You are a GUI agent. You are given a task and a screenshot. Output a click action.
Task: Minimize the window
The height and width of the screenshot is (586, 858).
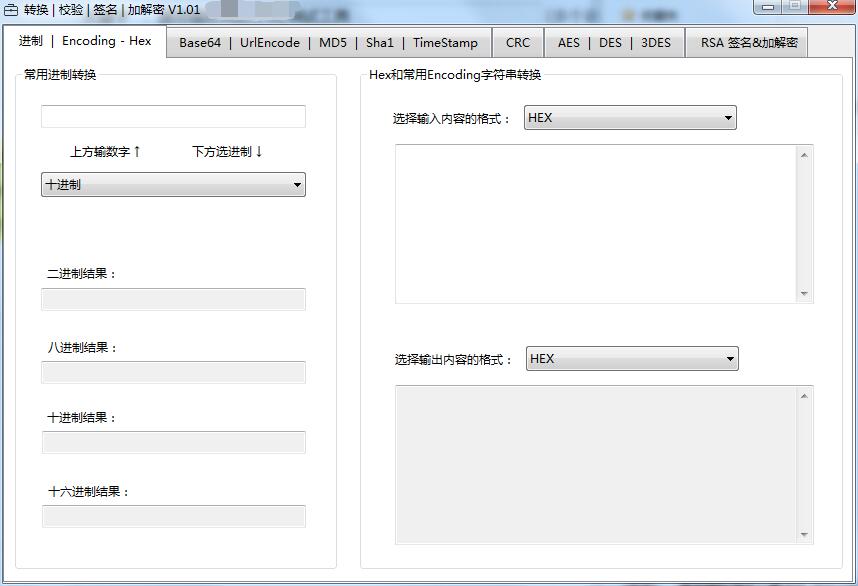tap(768, 7)
